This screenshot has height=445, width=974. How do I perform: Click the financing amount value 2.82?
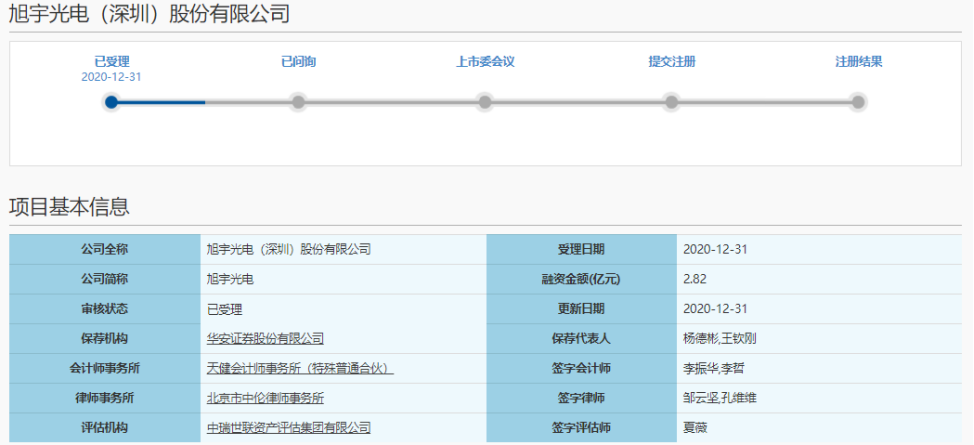[x=694, y=279]
